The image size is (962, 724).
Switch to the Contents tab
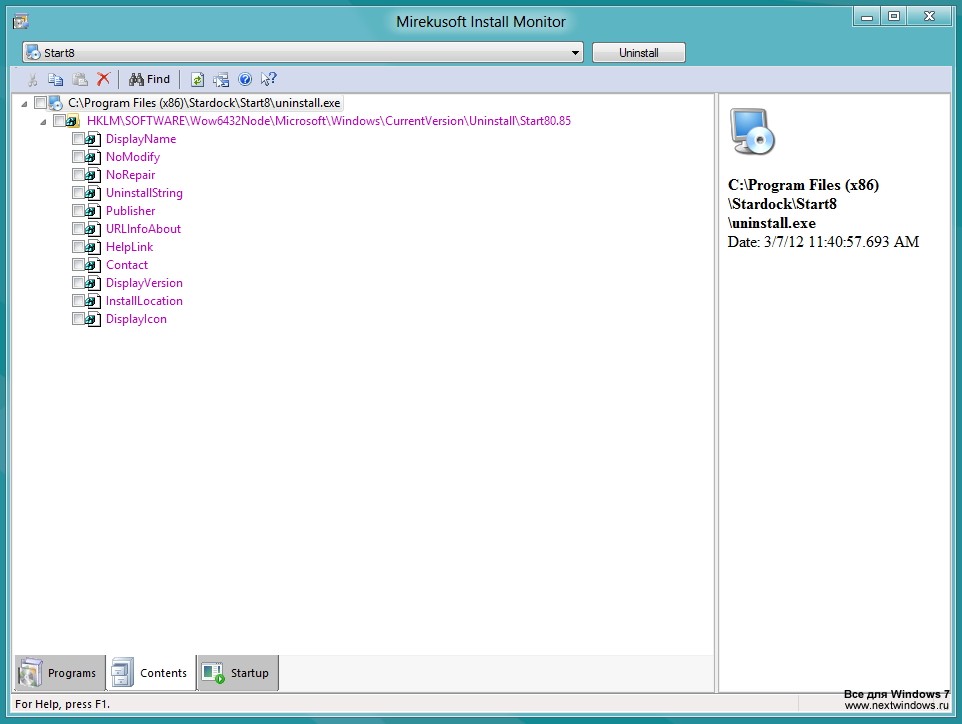pos(151,673)
